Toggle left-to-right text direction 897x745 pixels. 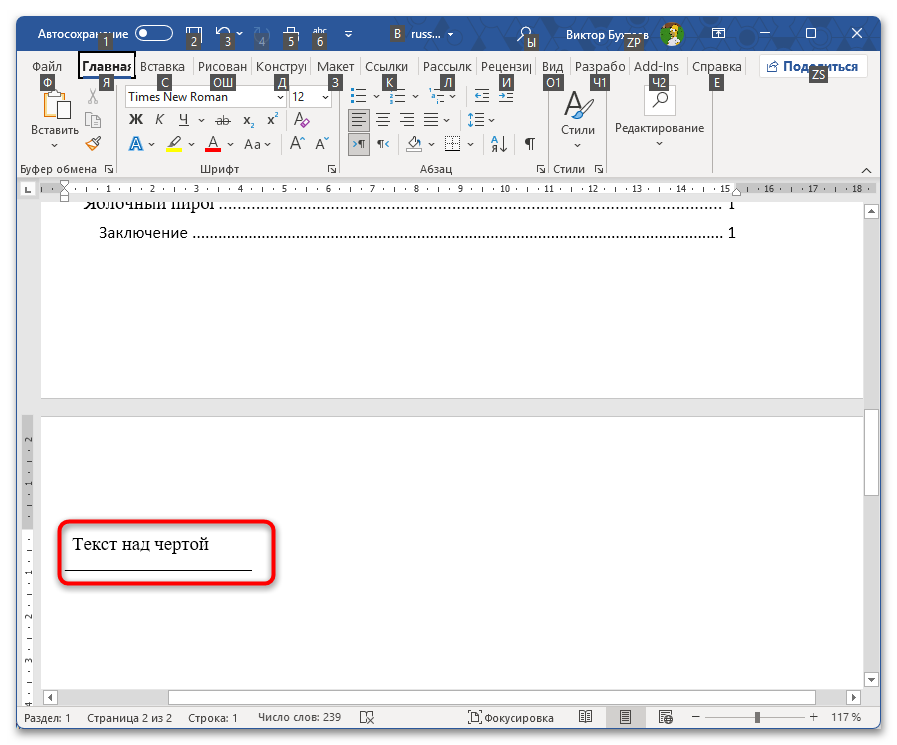(359, 144)
